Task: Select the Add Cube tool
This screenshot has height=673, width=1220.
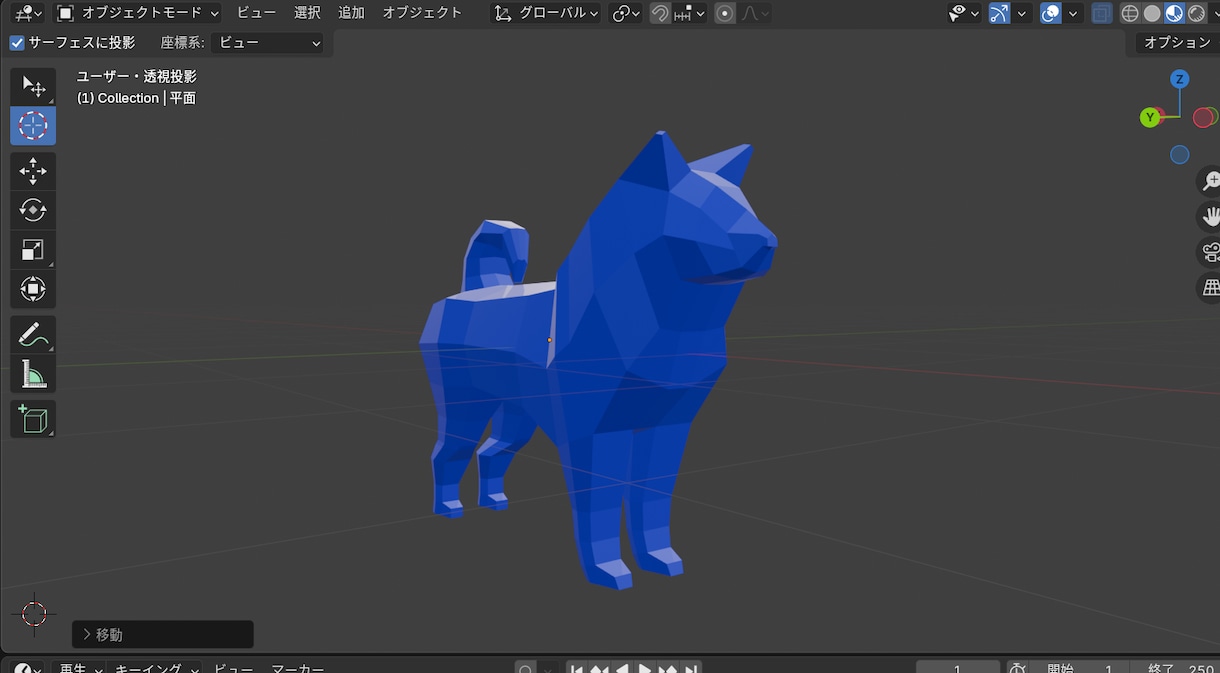Action: [x=33, y=419]
